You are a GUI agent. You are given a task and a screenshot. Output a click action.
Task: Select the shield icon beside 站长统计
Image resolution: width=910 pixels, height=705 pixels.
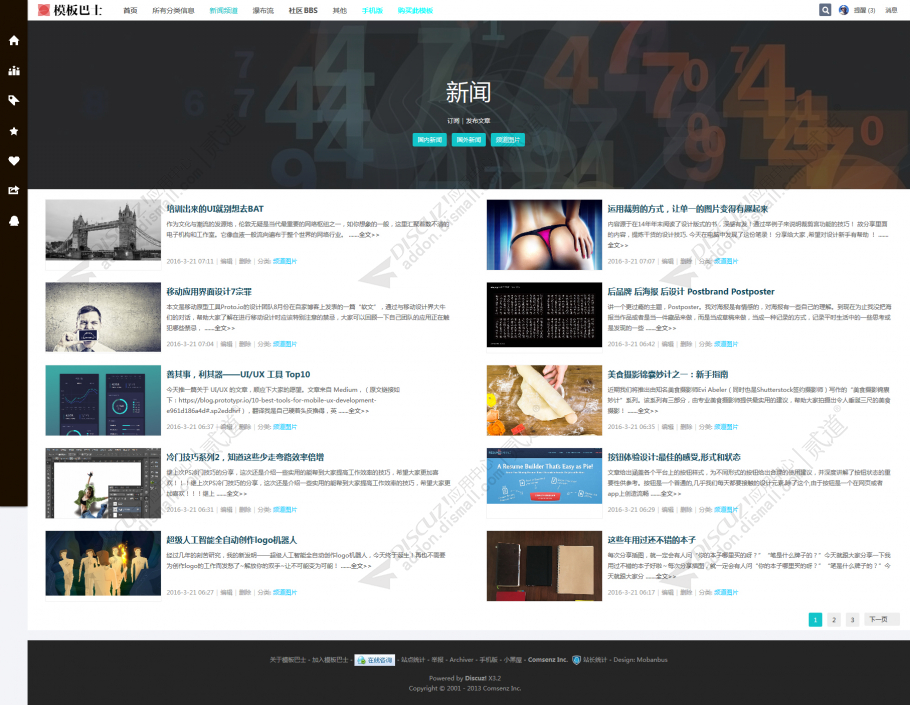click(x=576, y=660)
